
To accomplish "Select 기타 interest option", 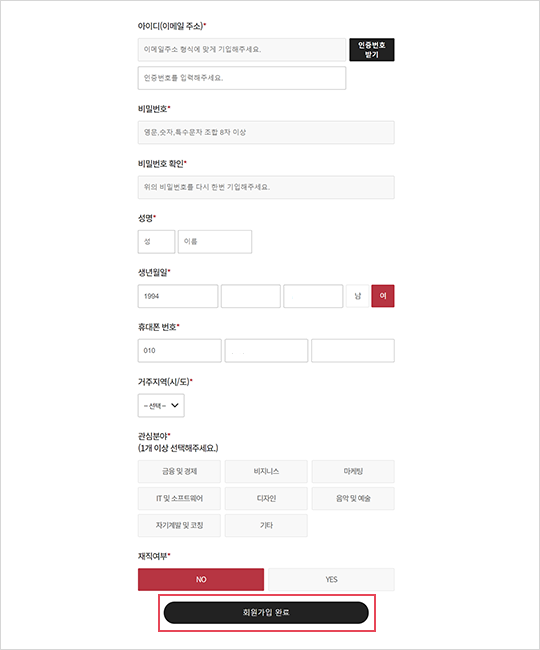I will (266, 525).
